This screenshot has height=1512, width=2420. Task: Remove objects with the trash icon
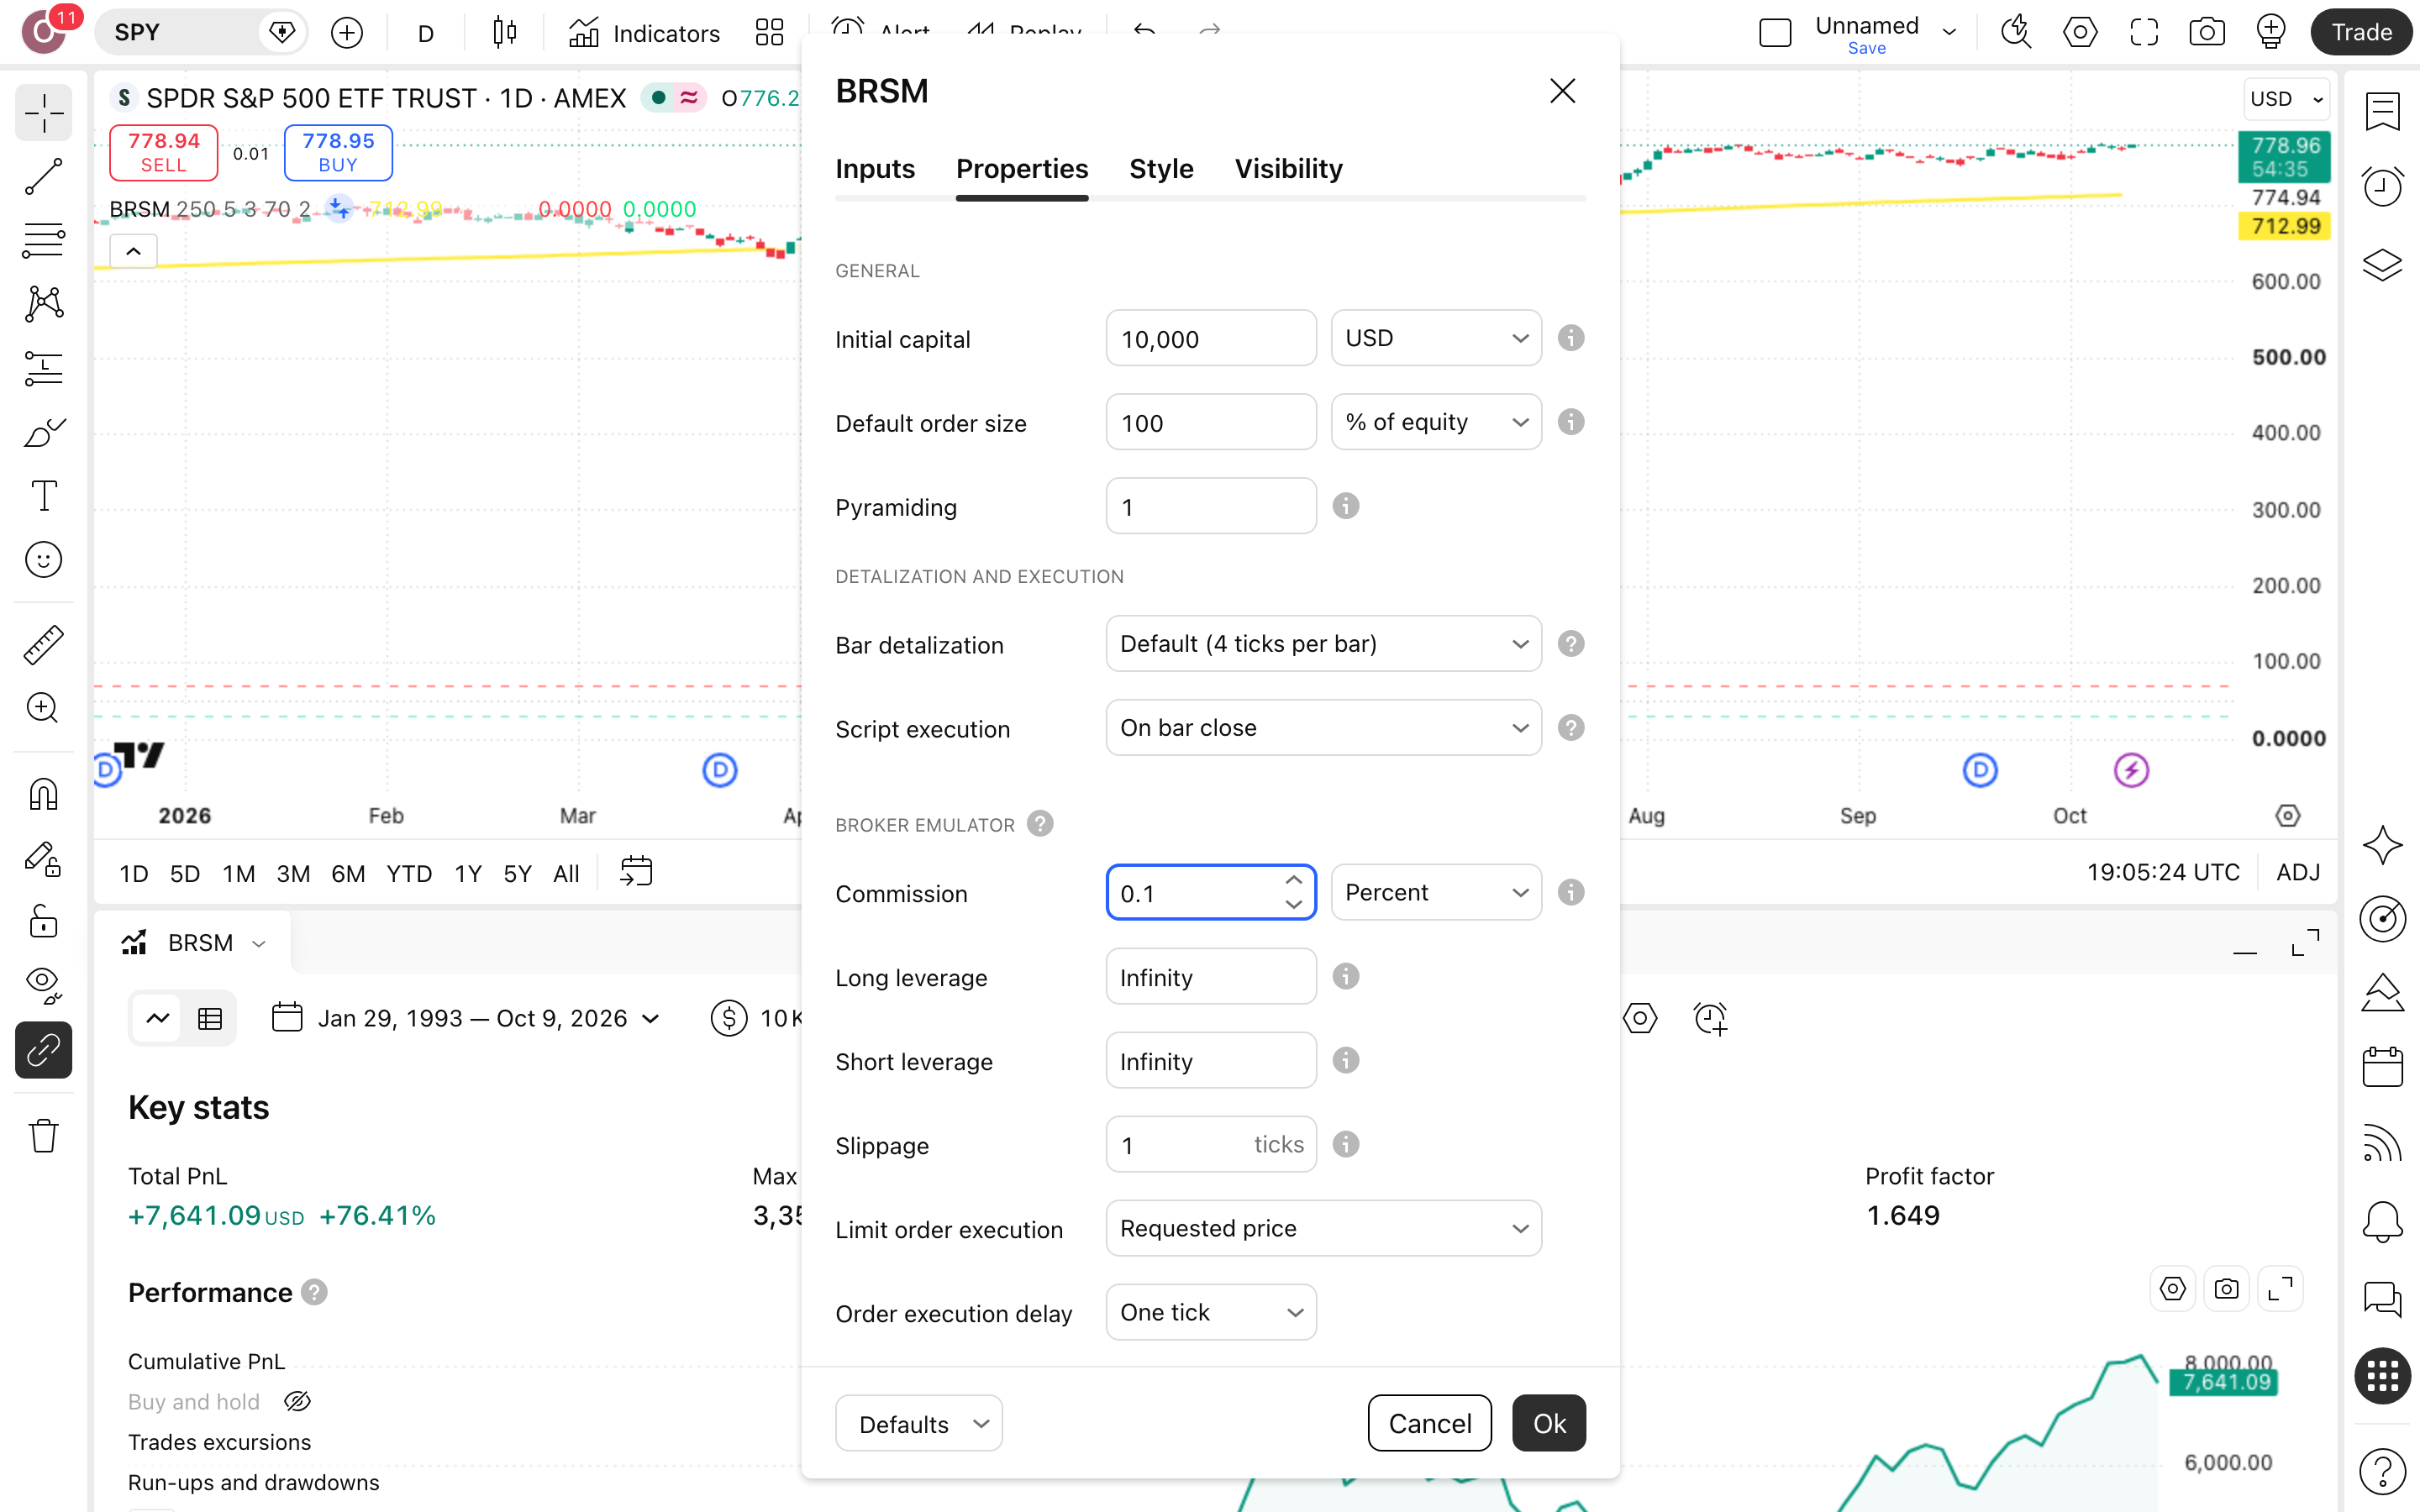coord(43,1135)
